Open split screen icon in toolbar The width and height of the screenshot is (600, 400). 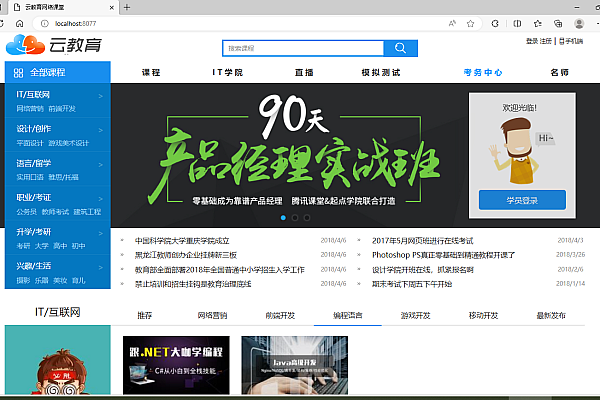[517, 23]
